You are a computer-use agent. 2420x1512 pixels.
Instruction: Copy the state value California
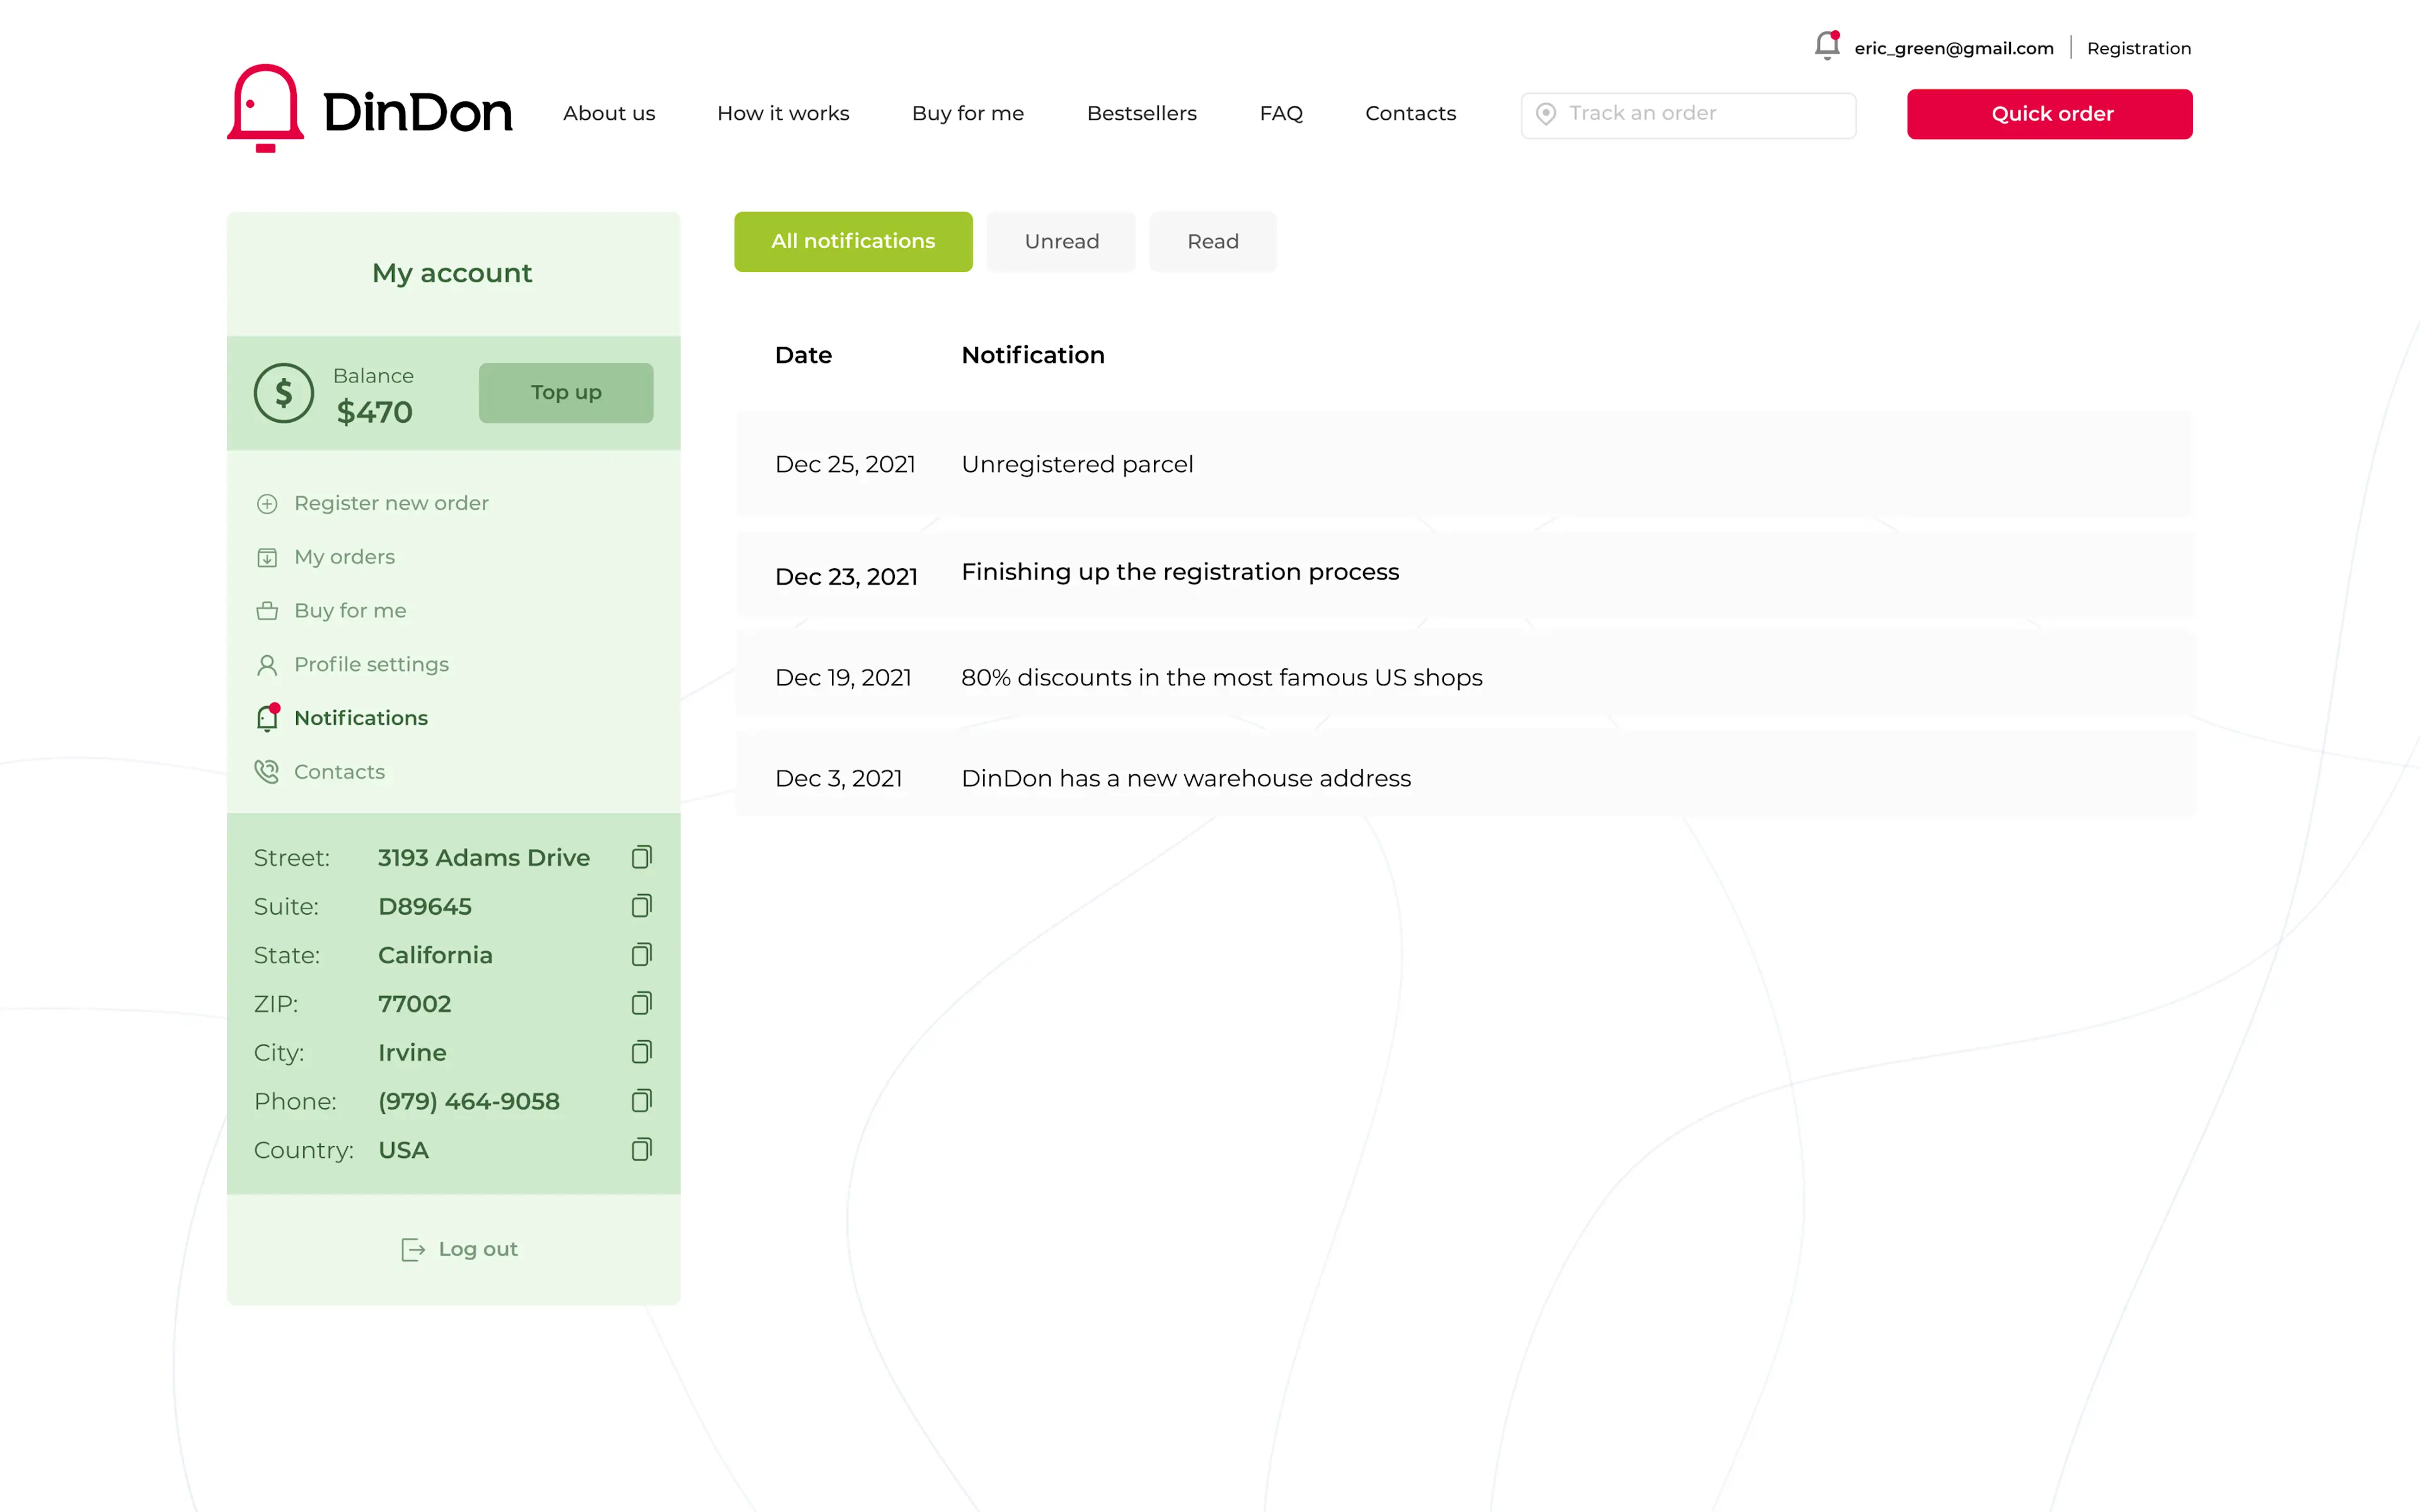pyautogui.click(x=641, y=954)
